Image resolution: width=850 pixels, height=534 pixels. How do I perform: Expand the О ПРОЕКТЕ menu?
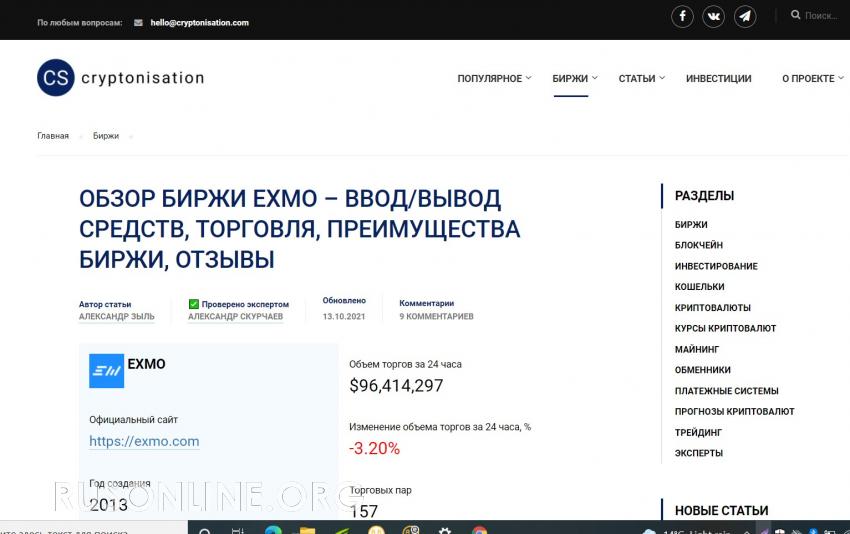pos(812,79)
